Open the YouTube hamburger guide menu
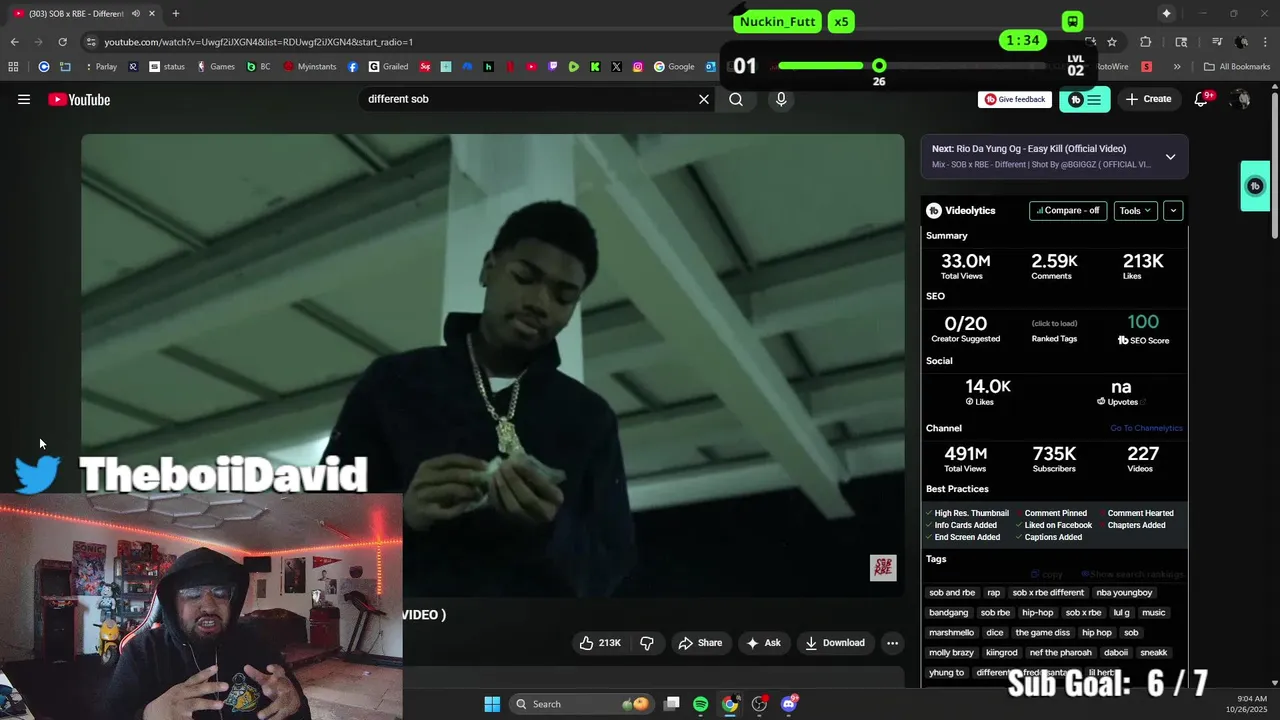Viewport: 1280px width, 720px height. [x=24, y=99]
